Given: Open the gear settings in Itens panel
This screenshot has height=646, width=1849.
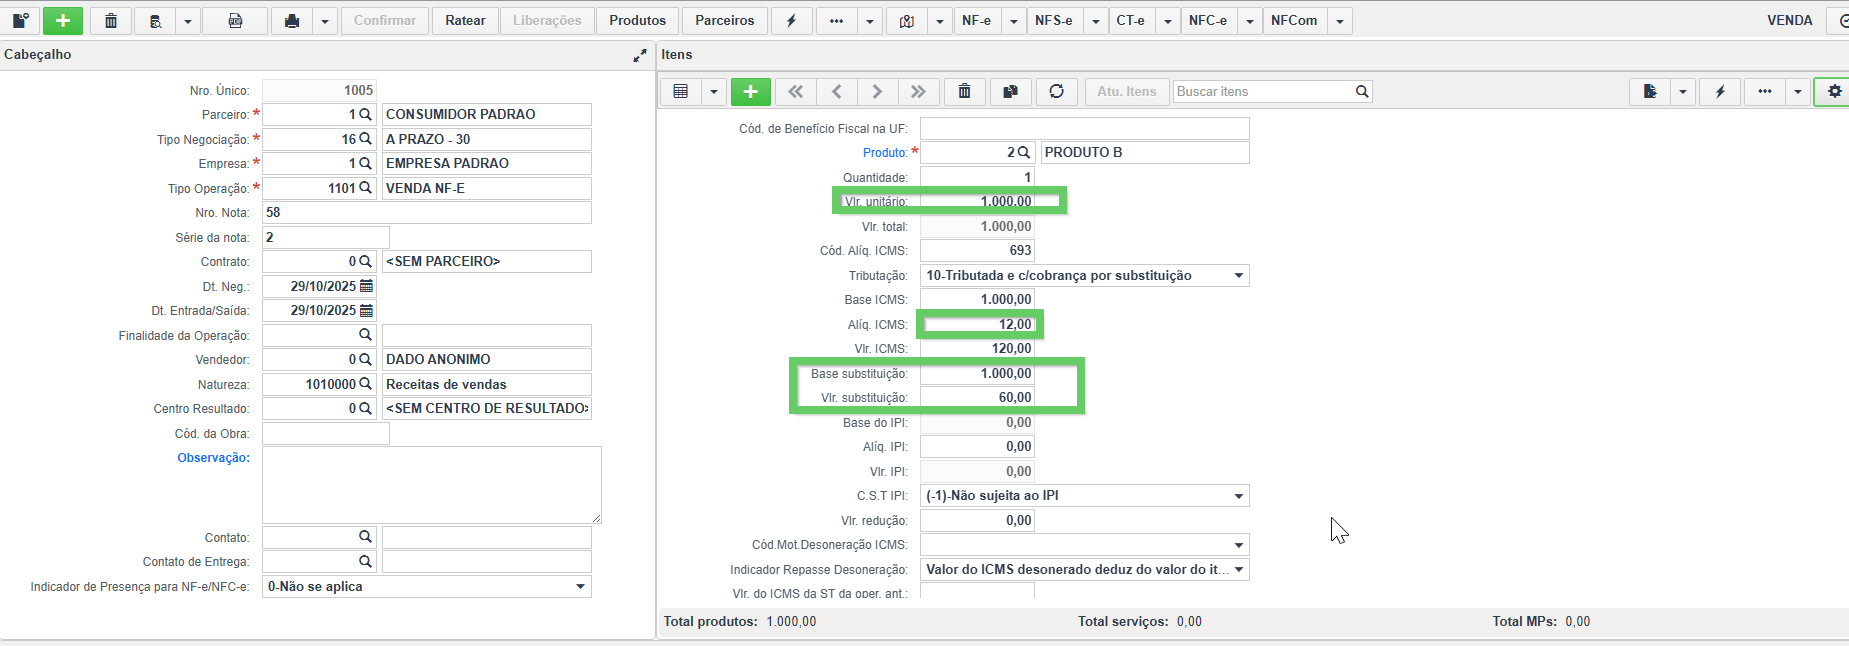Looking at the screenshot, I should point(1834,91).
